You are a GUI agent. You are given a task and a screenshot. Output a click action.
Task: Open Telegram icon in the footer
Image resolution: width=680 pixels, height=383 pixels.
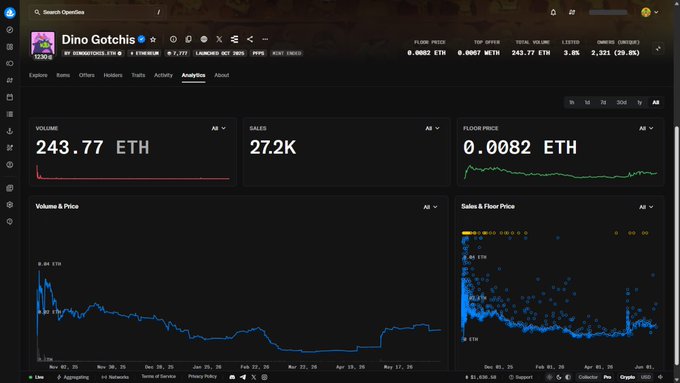point(243,377)
